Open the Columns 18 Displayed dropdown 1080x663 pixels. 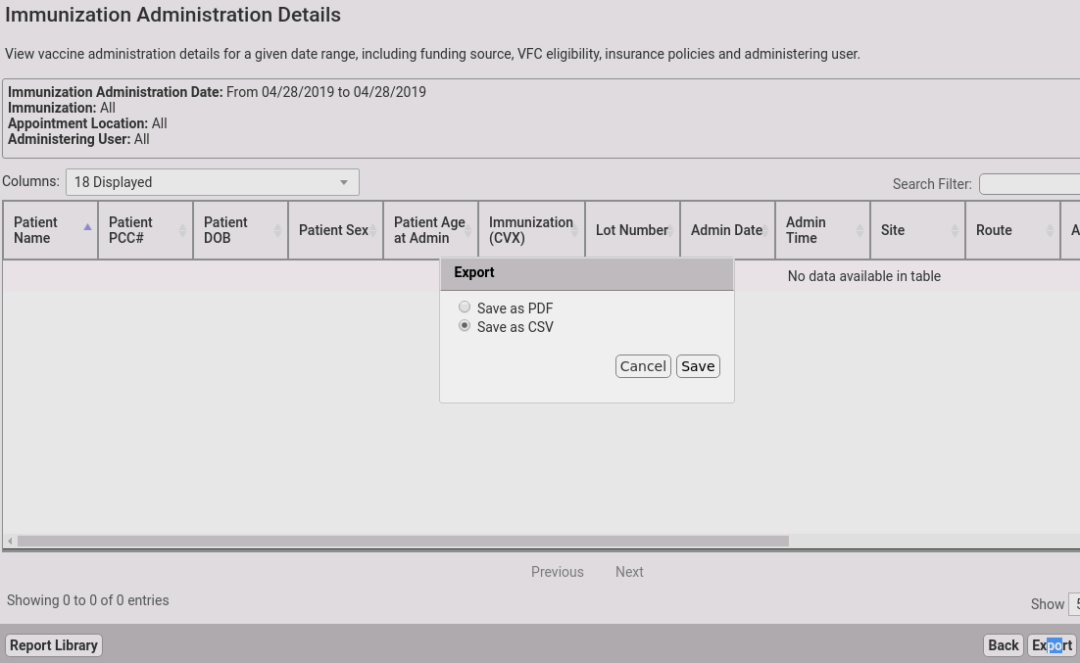pyautogui.click(x=212, y=182)
